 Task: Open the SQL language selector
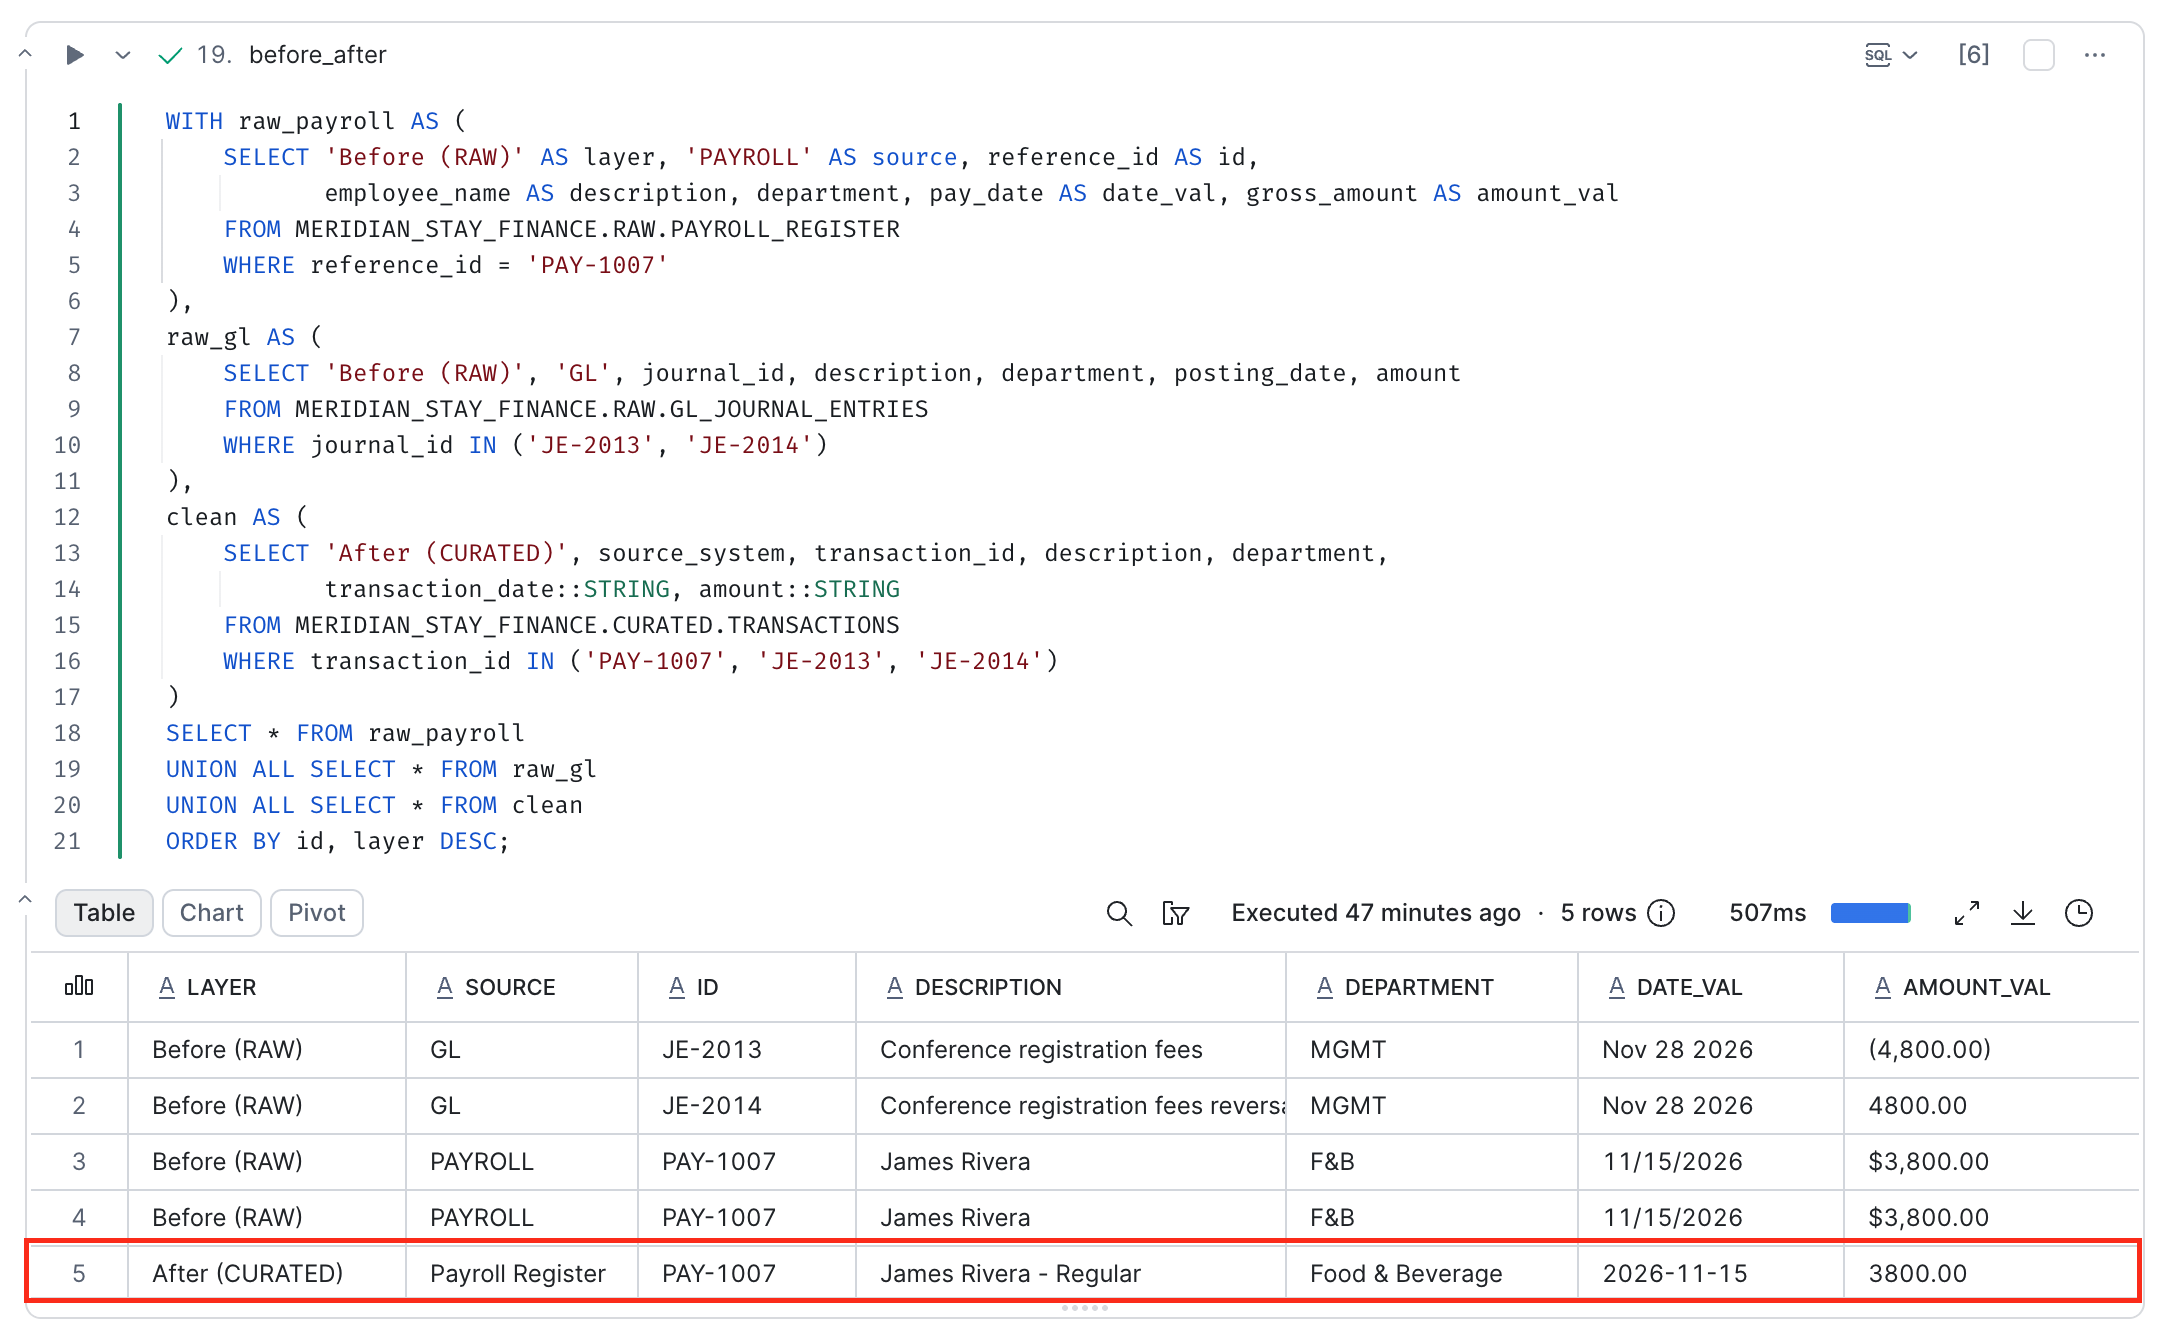point(1891,54)
